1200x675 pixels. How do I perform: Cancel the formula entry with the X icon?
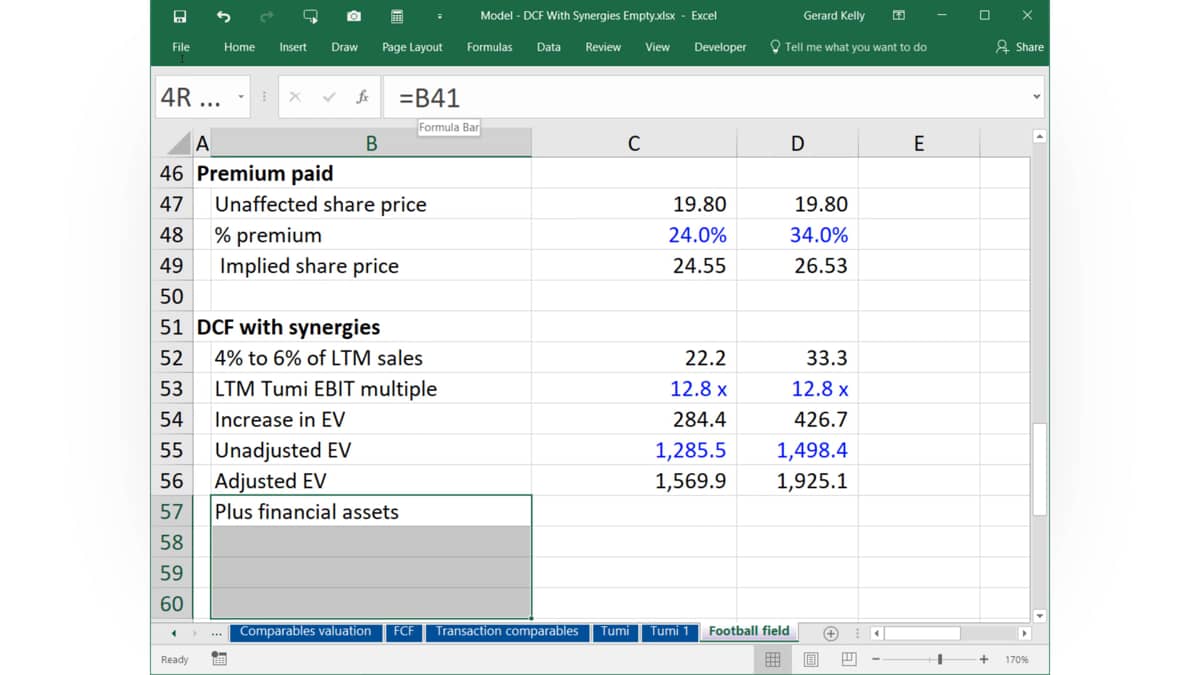point(295,97)
